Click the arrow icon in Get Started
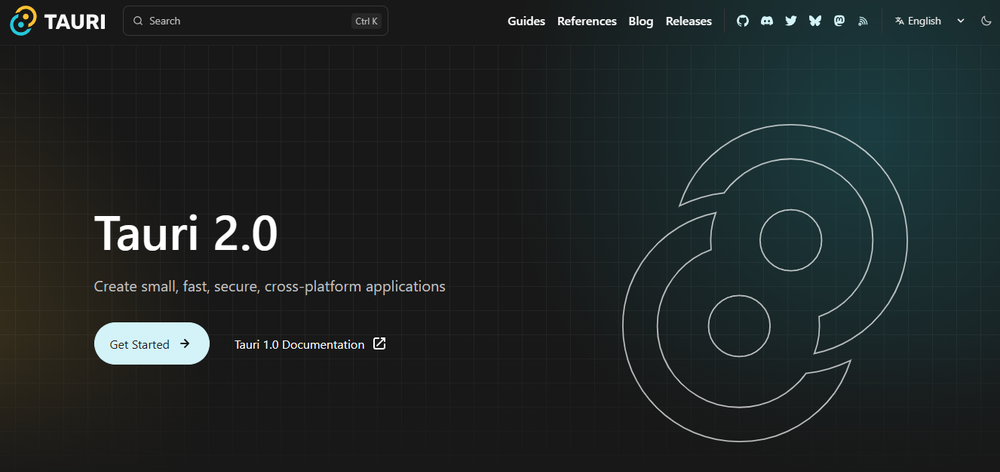 point(184,344)
